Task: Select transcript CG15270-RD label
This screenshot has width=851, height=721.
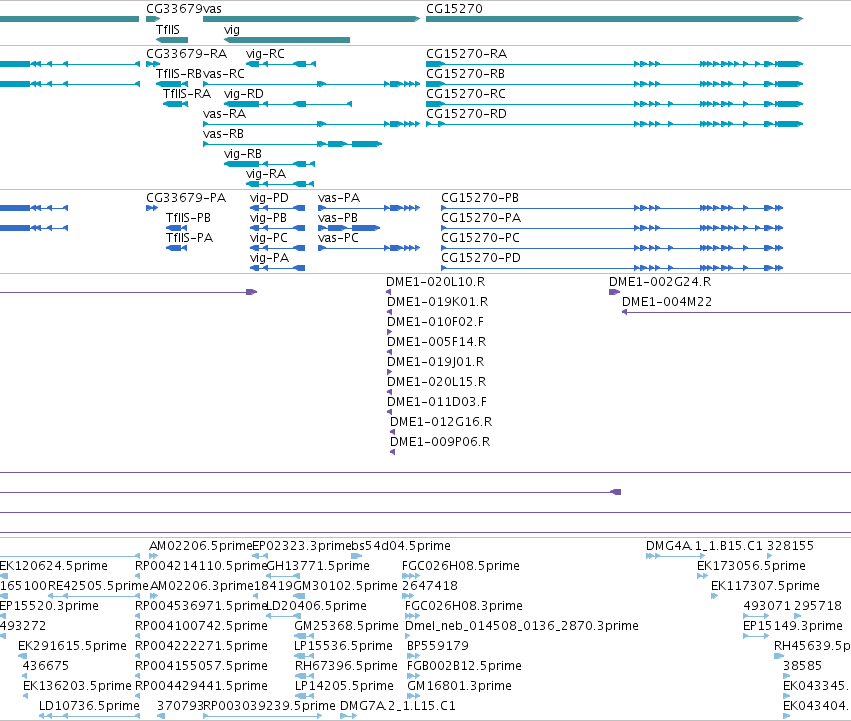Action: coord(466,114)
